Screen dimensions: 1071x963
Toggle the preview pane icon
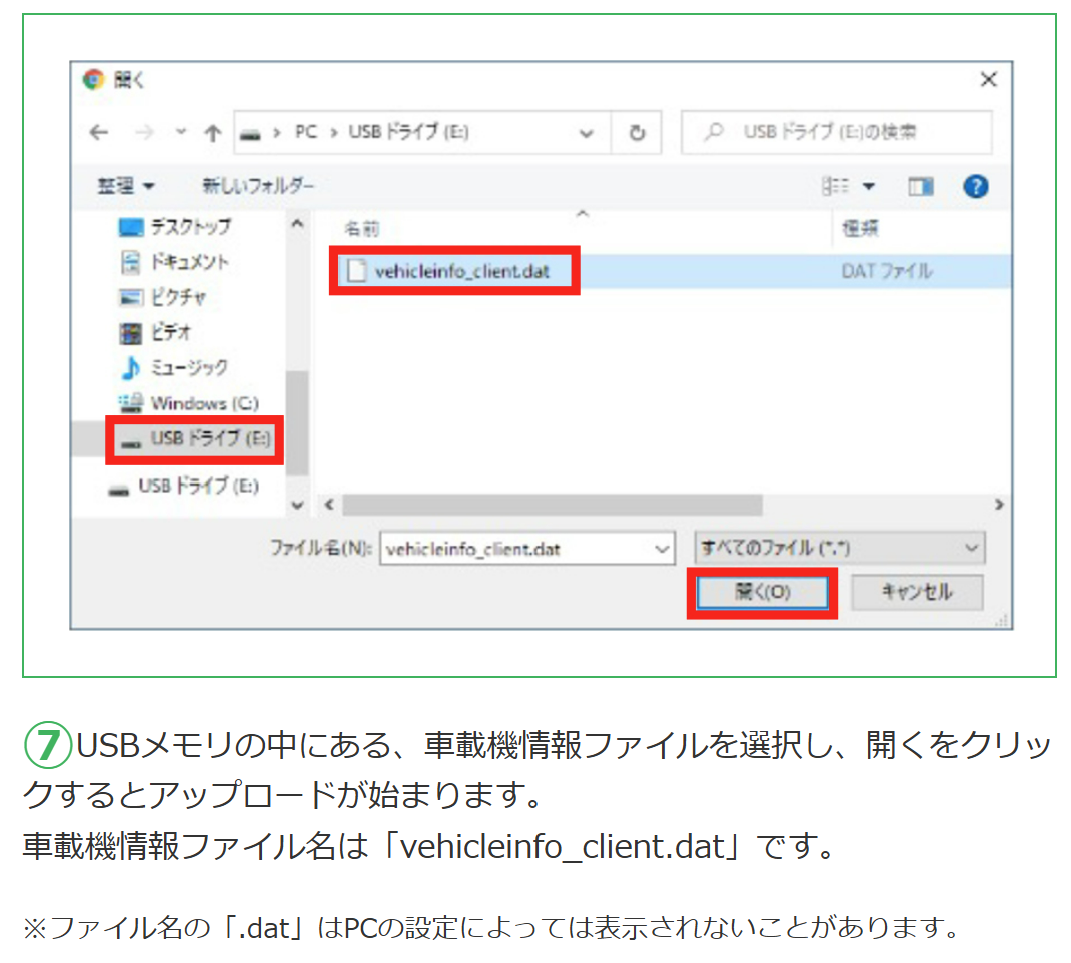(920, 186)
